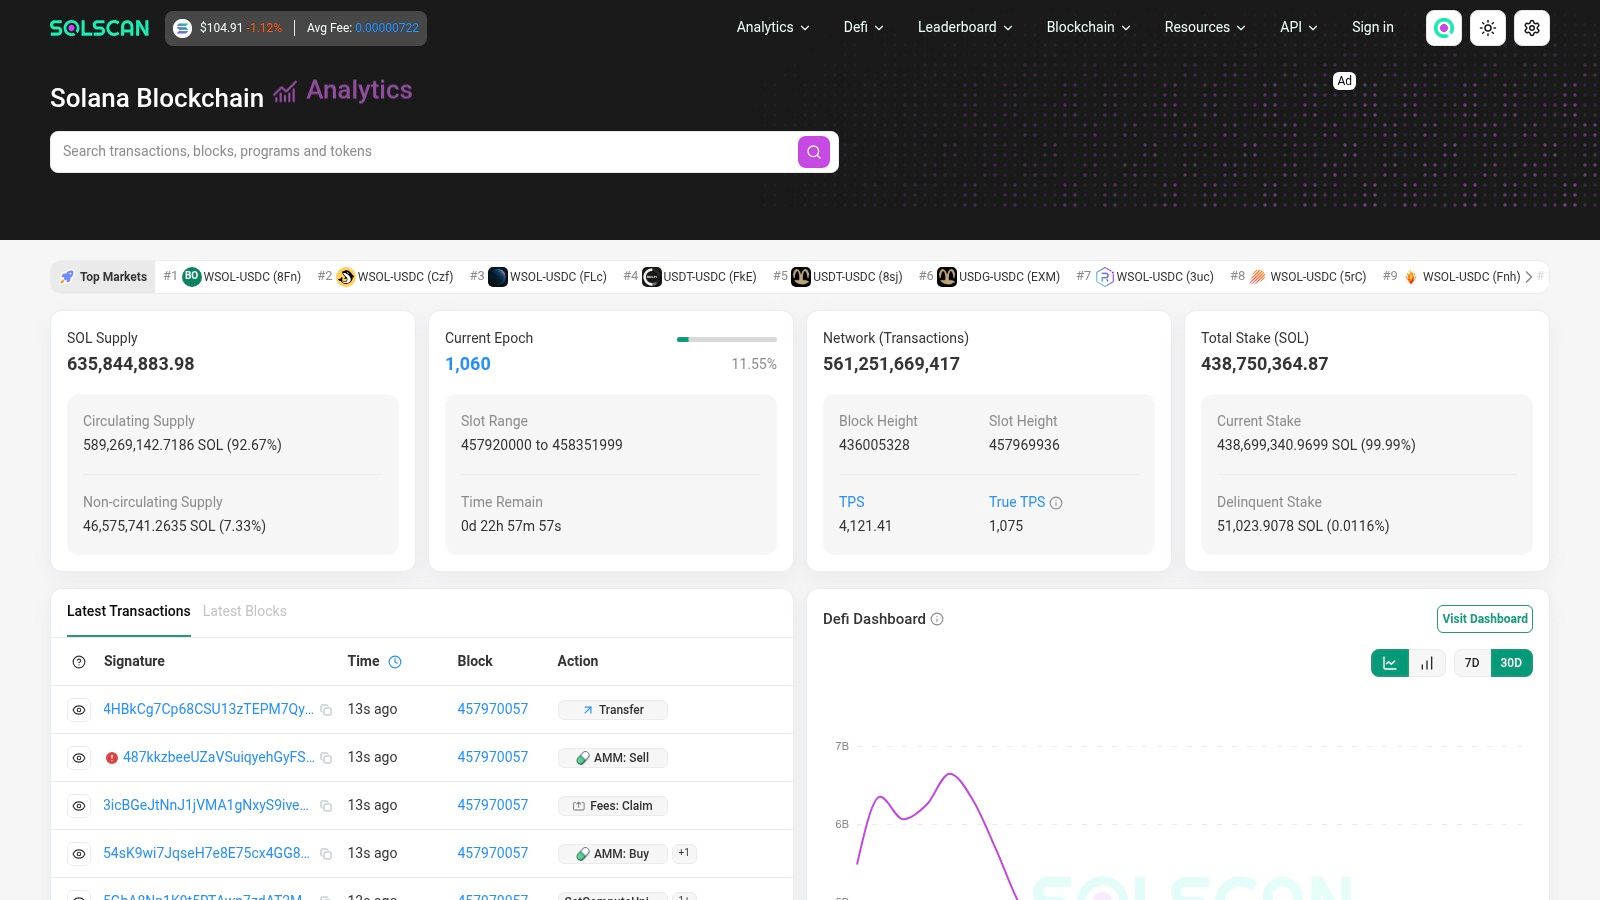Viewport: 1600px width, 900px height.
Task: Click the purple search magnifier button
Action: click(814, 152)
